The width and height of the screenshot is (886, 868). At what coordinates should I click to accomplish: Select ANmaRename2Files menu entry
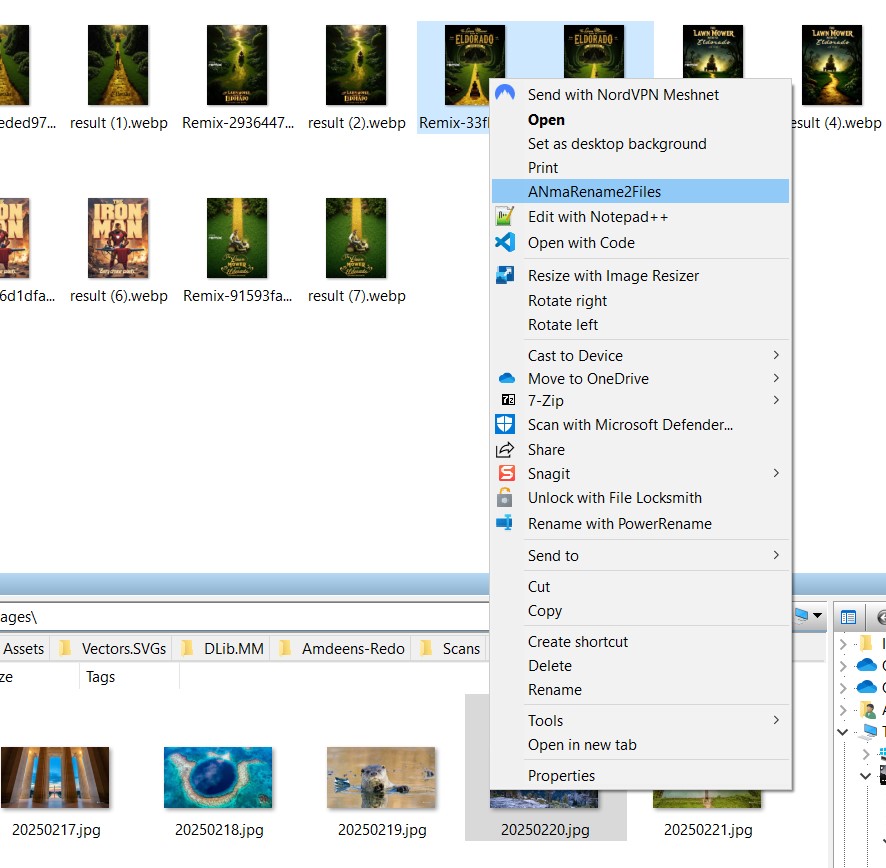pyautogui.click(x=594, y=192)
